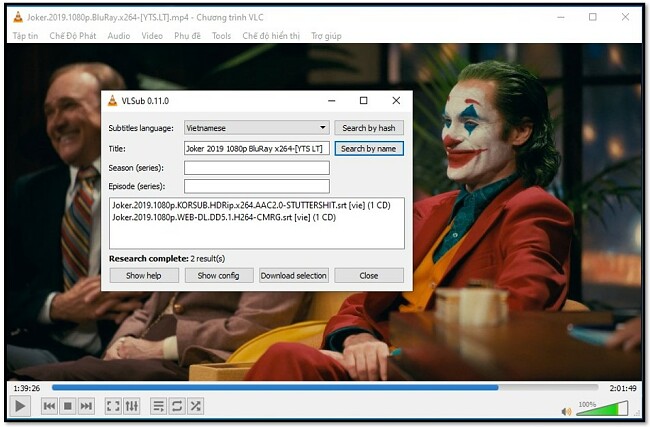The width and height of the screenshot is (650, 427).
Task: Show the playlist view icon
Action: click(158, 406)
